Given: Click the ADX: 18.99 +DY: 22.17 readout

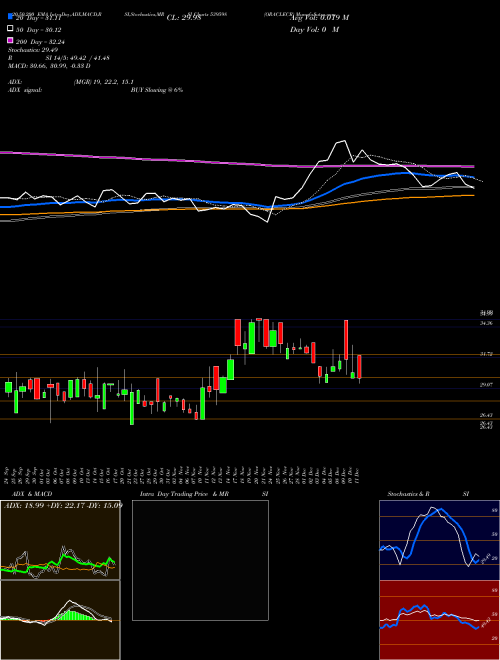Looking at the screenshot, I should [63, 505].
